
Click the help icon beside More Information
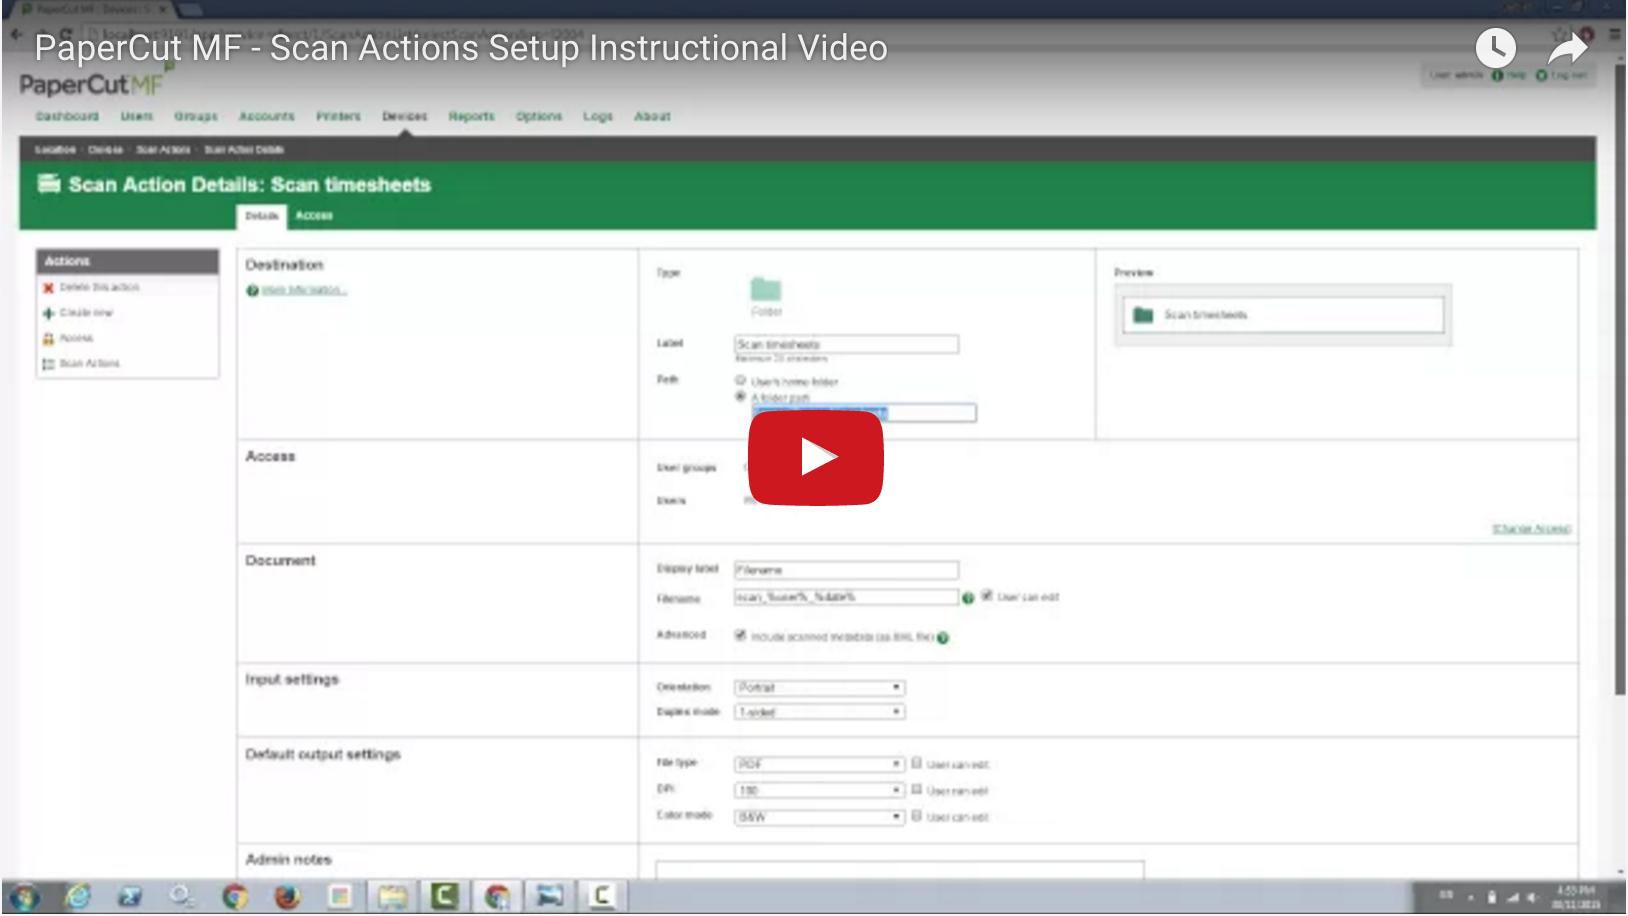point(253,291)
